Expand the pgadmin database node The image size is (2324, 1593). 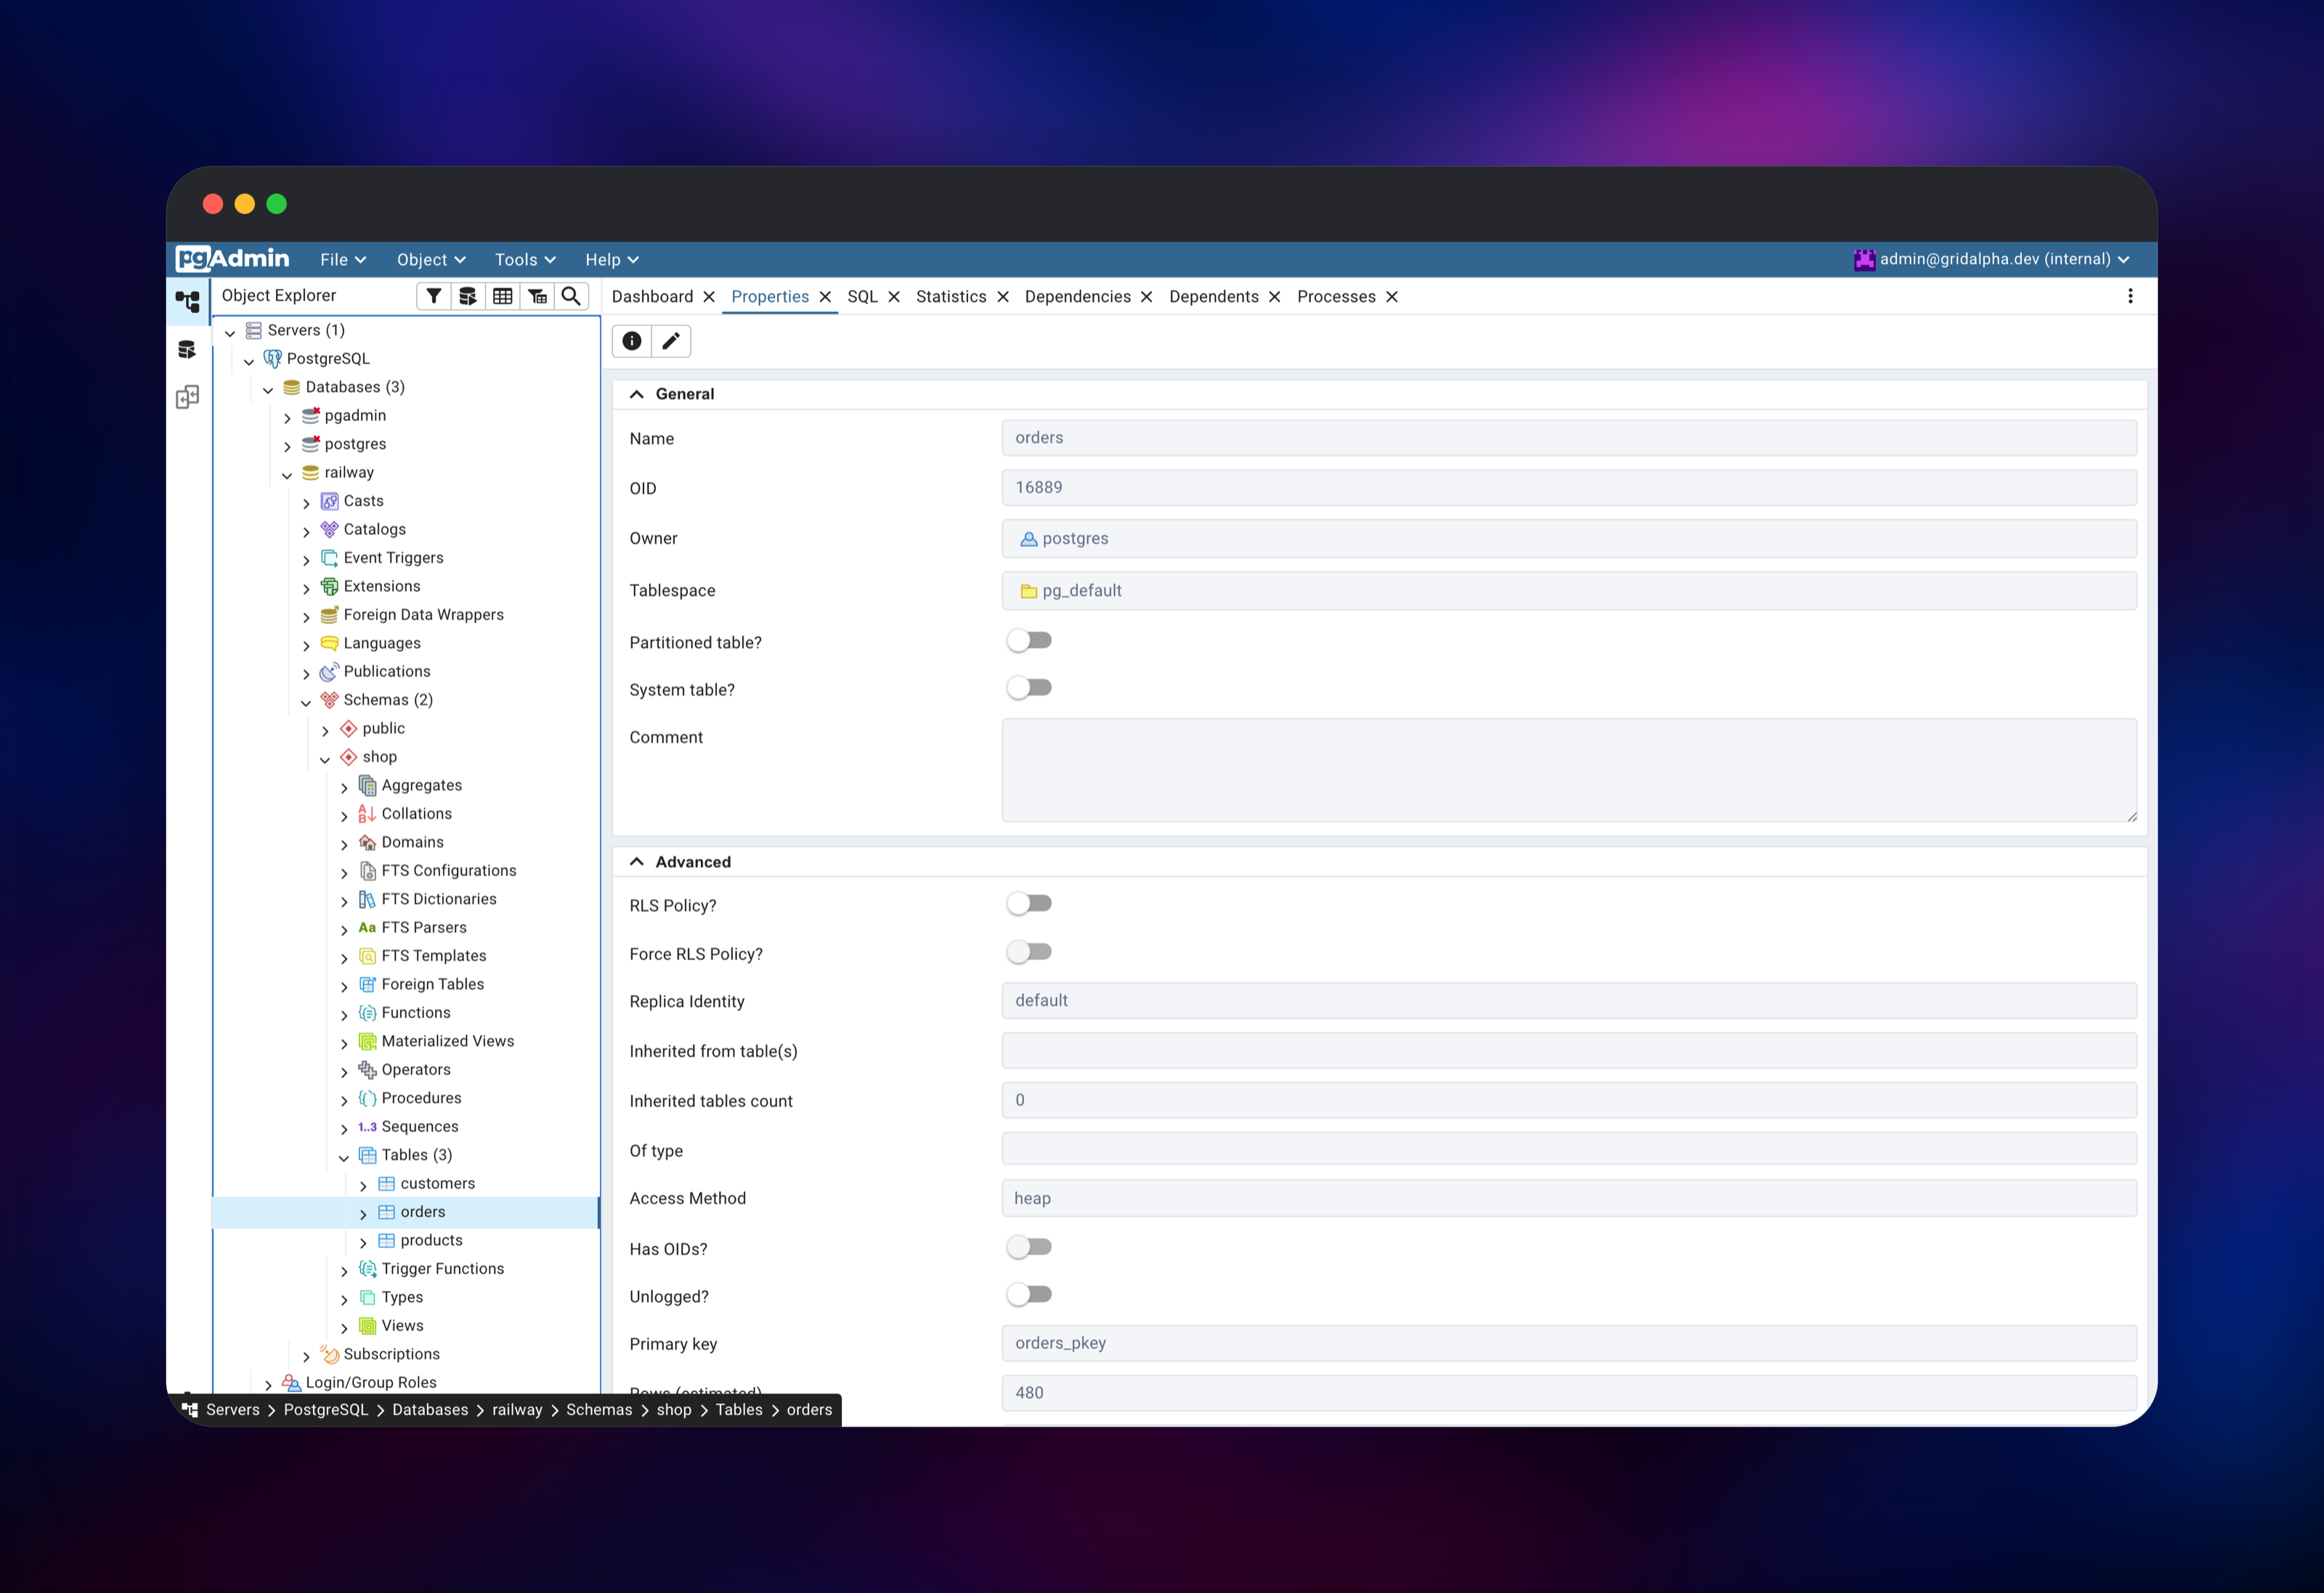tap(287, 417)
